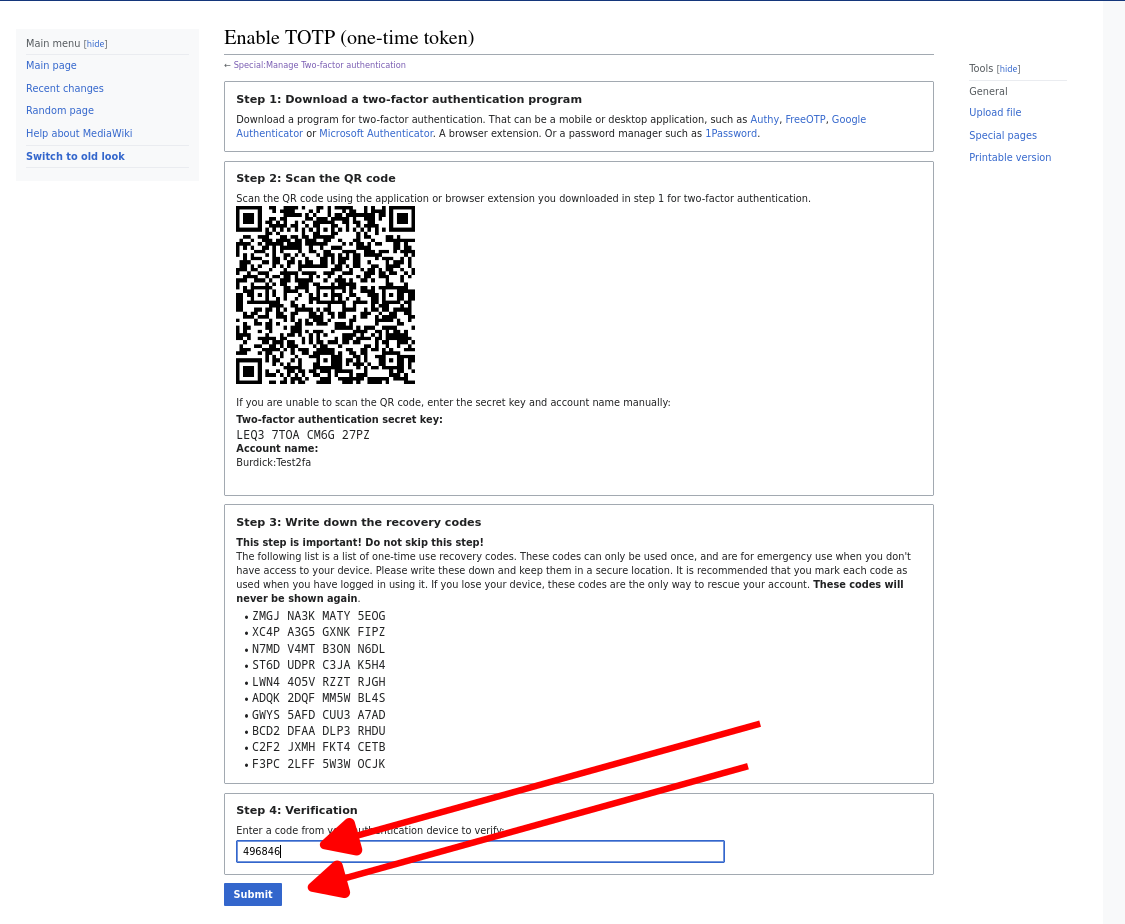
Task: Return to Special:Manage Two-factor authentication
Action: click(319, 65)
